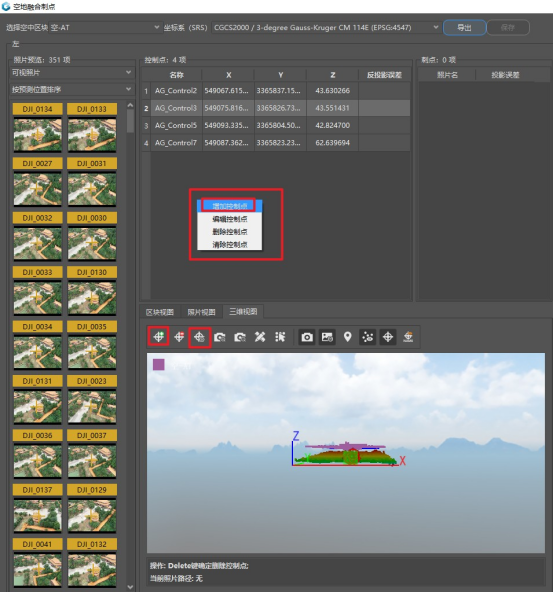This screenshot has width=553, height=593.
Task: Click the delete control point icon with red minus
Action: pyautogui.click(x=179, y=337)
